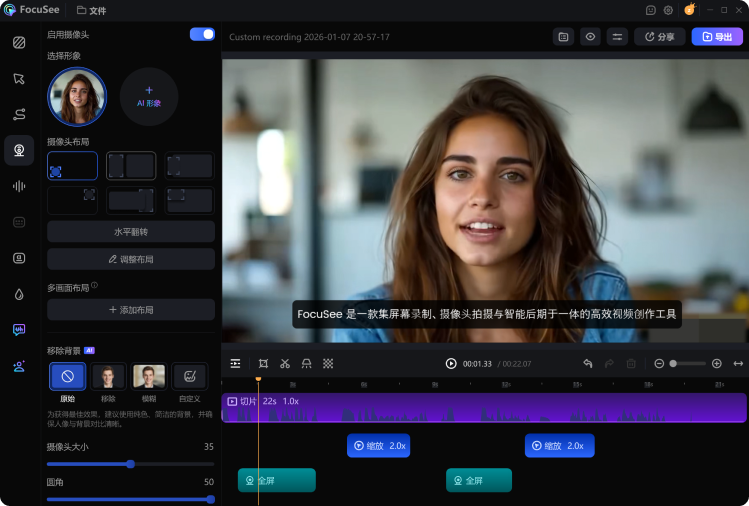Fit timeline to width arrows icon
The width and height of the screenshot is (749, 506).
click(x=738, y=364)
